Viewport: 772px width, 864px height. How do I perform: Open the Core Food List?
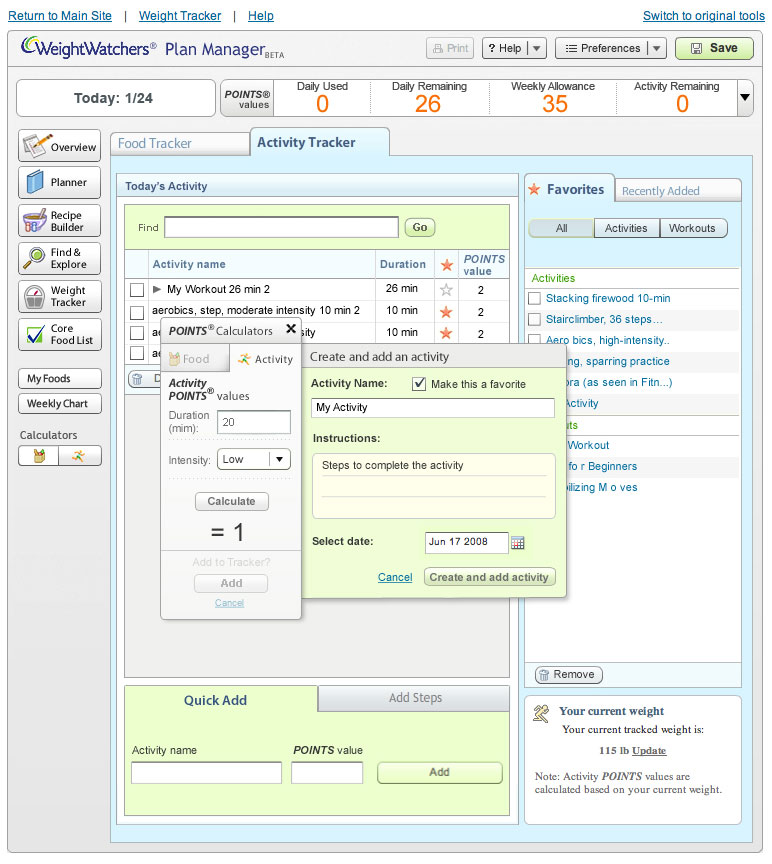pyautogui.click(x=60, y=334)
